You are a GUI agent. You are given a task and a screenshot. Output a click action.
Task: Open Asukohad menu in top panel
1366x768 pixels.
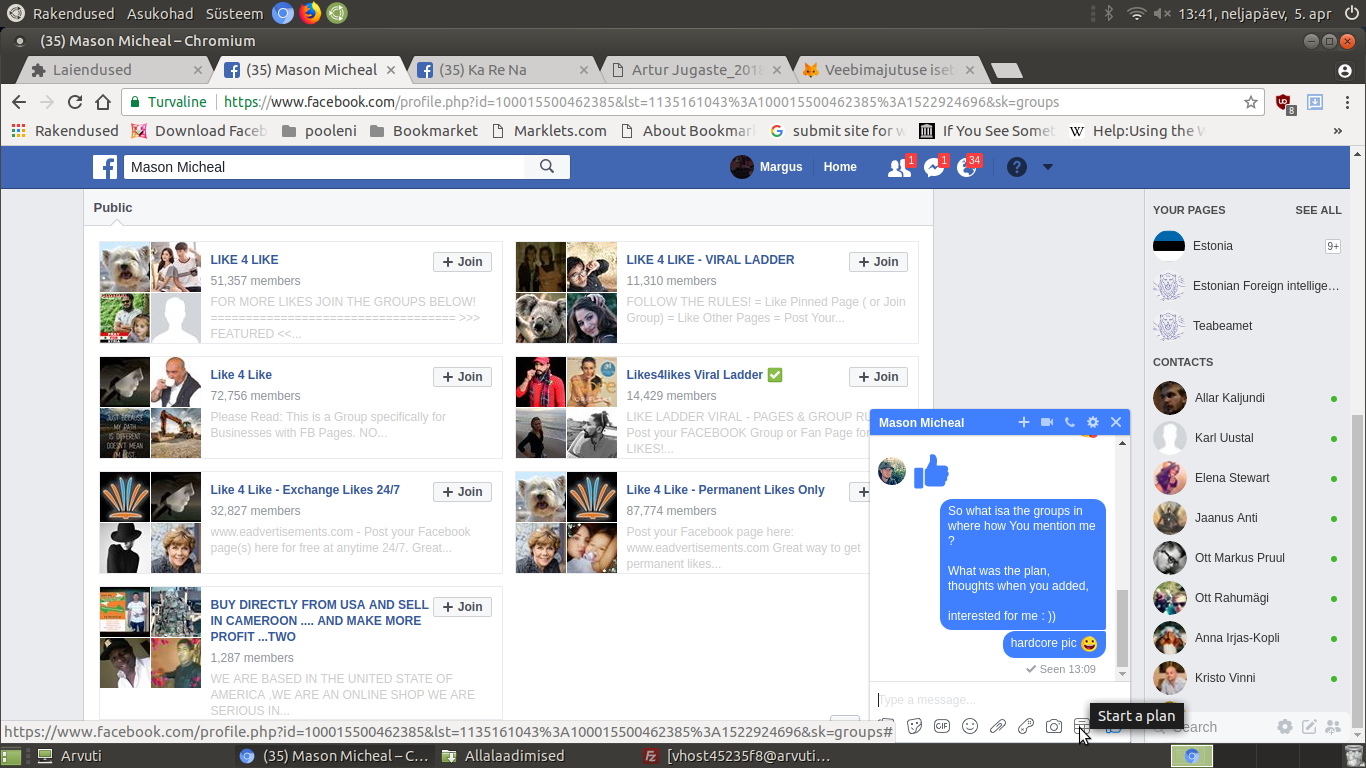[161, 14]
